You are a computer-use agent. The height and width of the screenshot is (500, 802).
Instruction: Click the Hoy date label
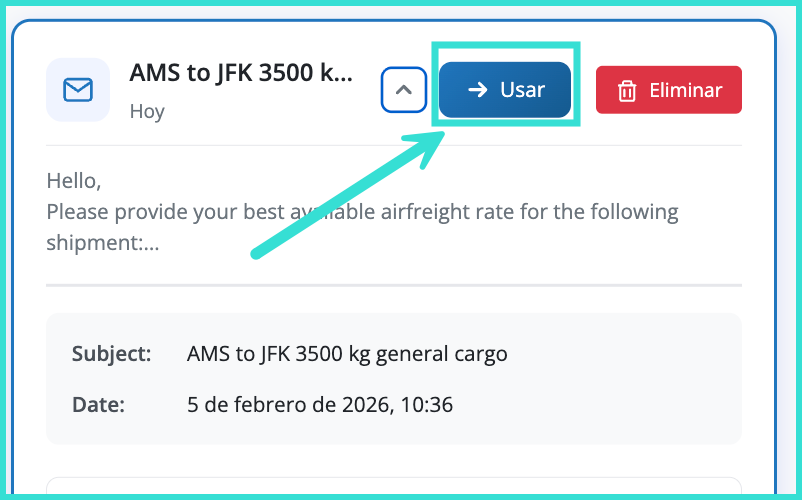click(x=147, y=111)
